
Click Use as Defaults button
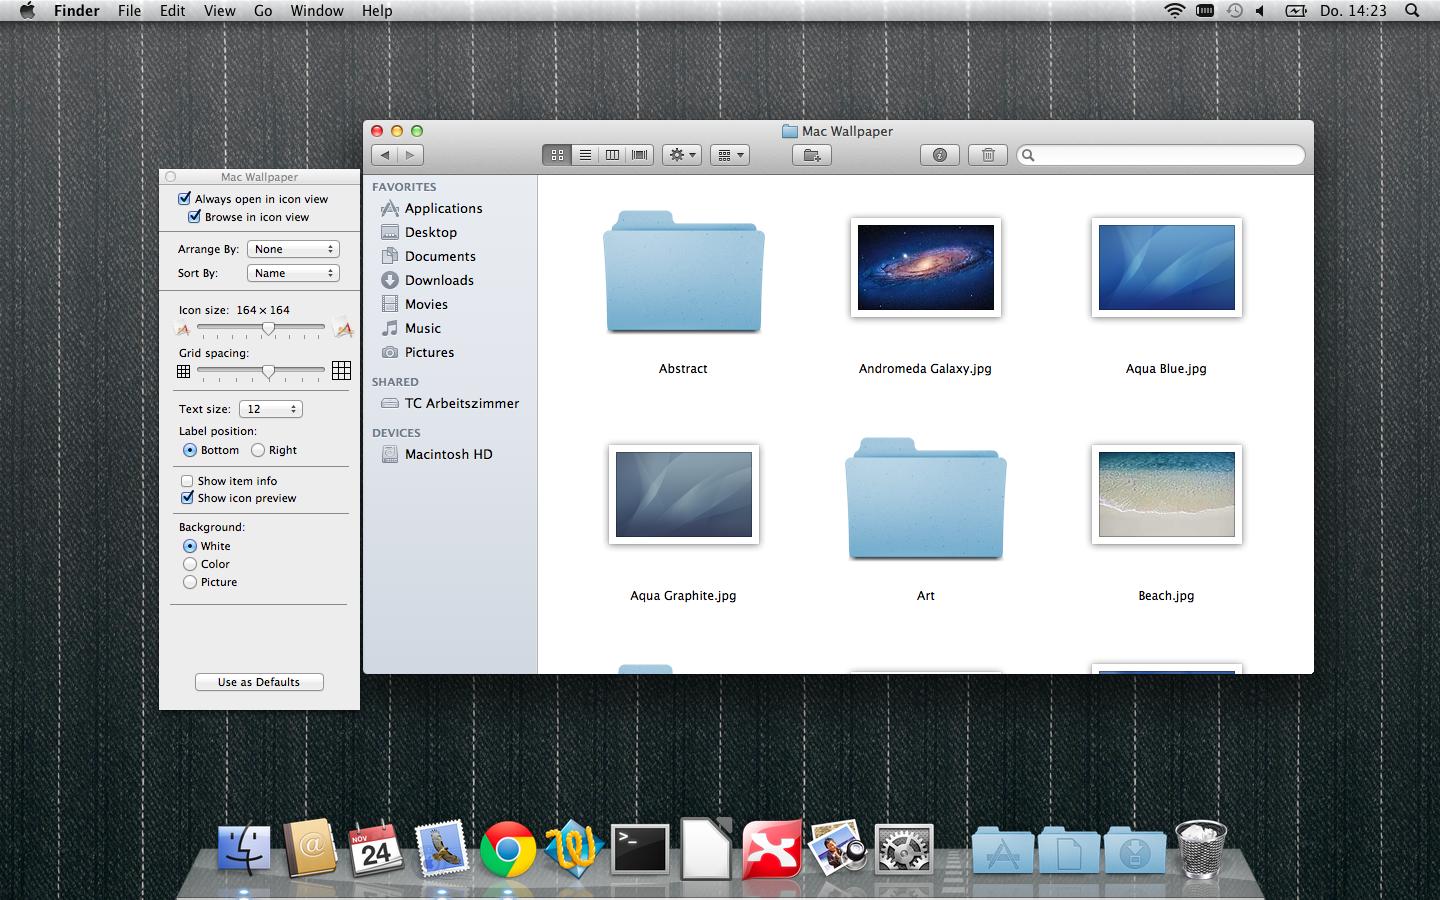pyautogui.click(x=259, y=682)
